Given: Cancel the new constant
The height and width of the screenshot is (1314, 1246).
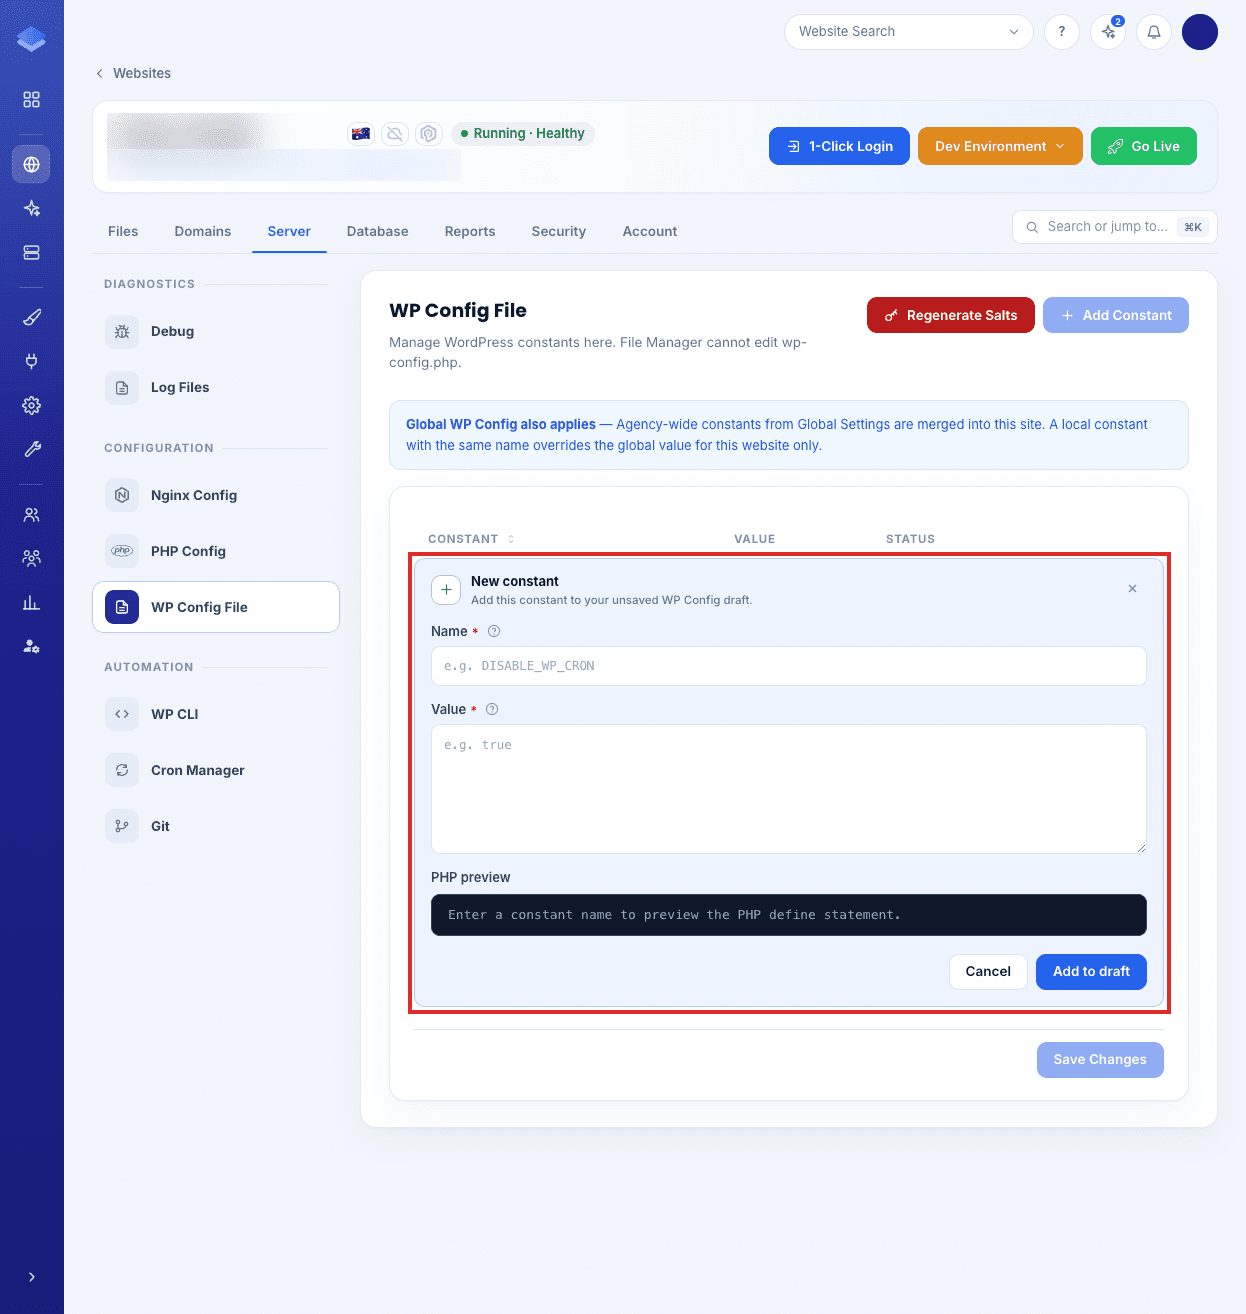Looking at the screenshot, I should pos(988,971).
